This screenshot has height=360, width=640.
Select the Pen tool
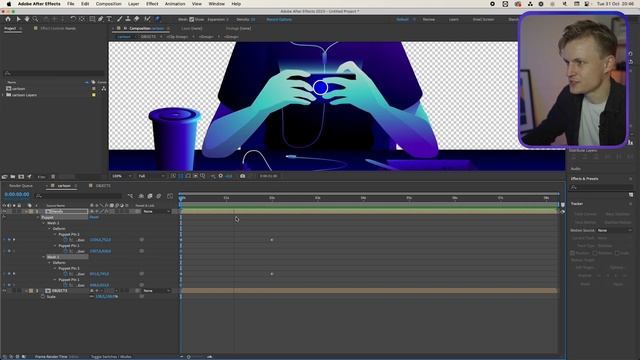pos(100,19)
